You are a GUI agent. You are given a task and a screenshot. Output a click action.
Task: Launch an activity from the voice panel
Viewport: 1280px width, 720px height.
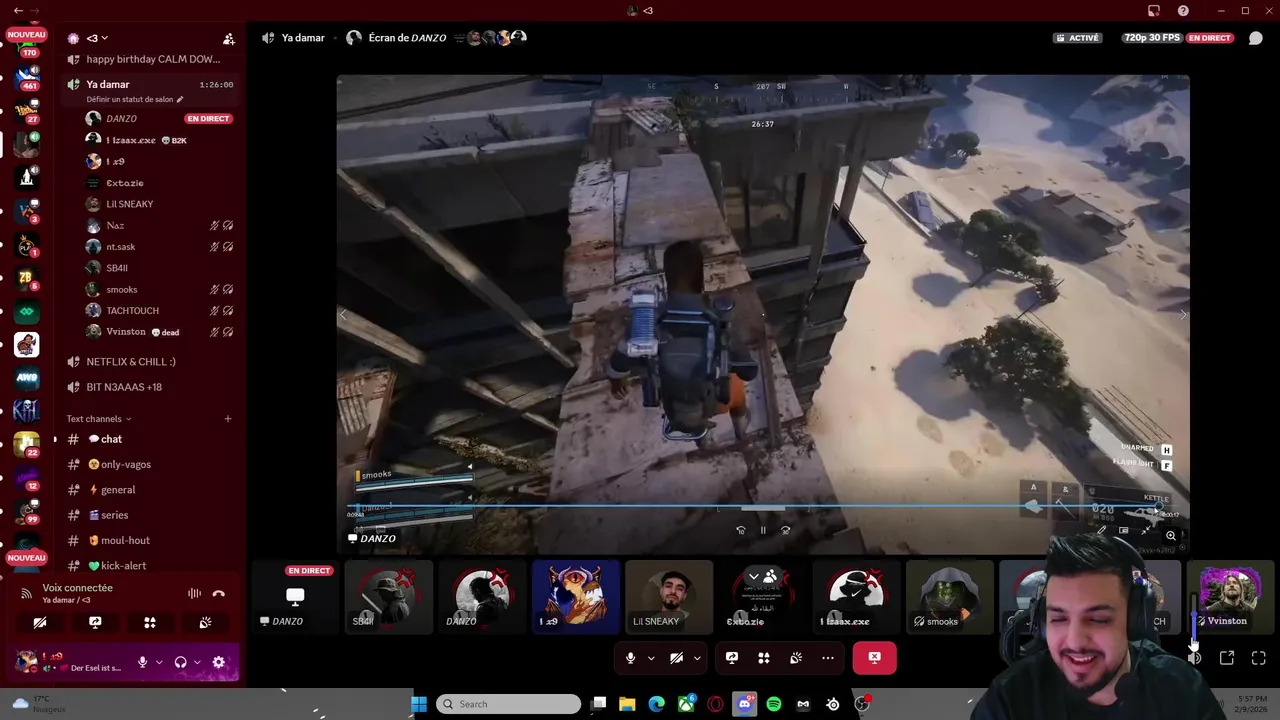pyautogui.click(x=150, y=622)
